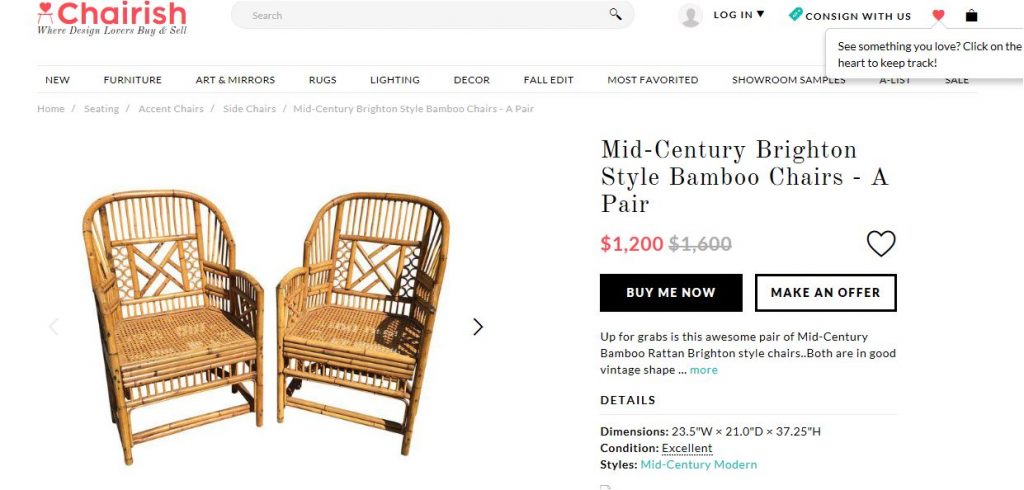Click the bamboo chairs product photo
1024x490 pixels.
[265, 320]
